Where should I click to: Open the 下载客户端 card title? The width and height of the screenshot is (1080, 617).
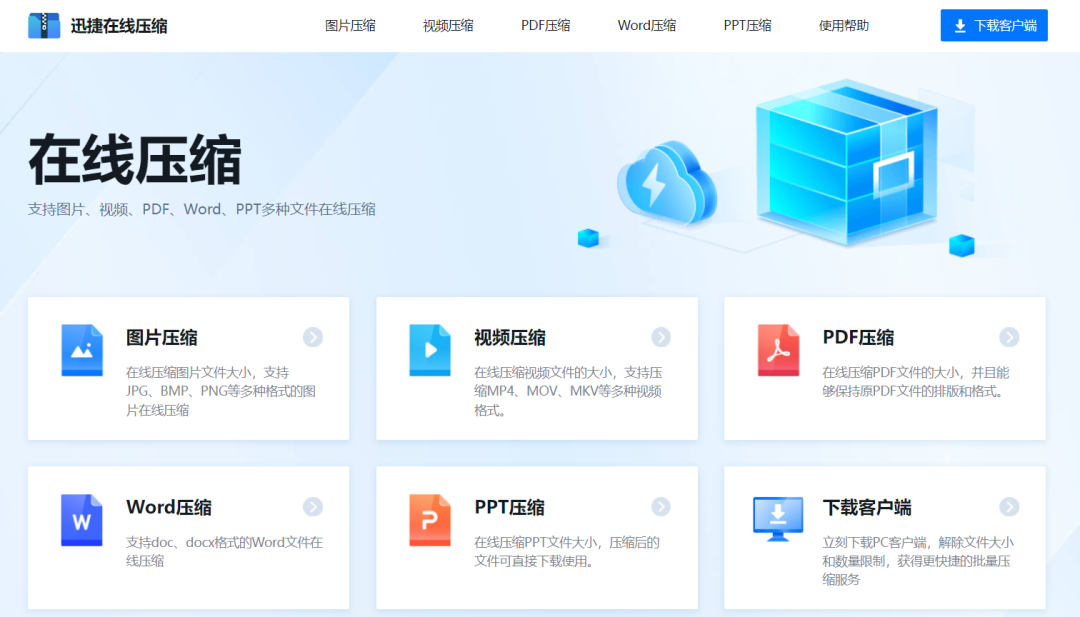pyautogui.click(x=867, y=508)
